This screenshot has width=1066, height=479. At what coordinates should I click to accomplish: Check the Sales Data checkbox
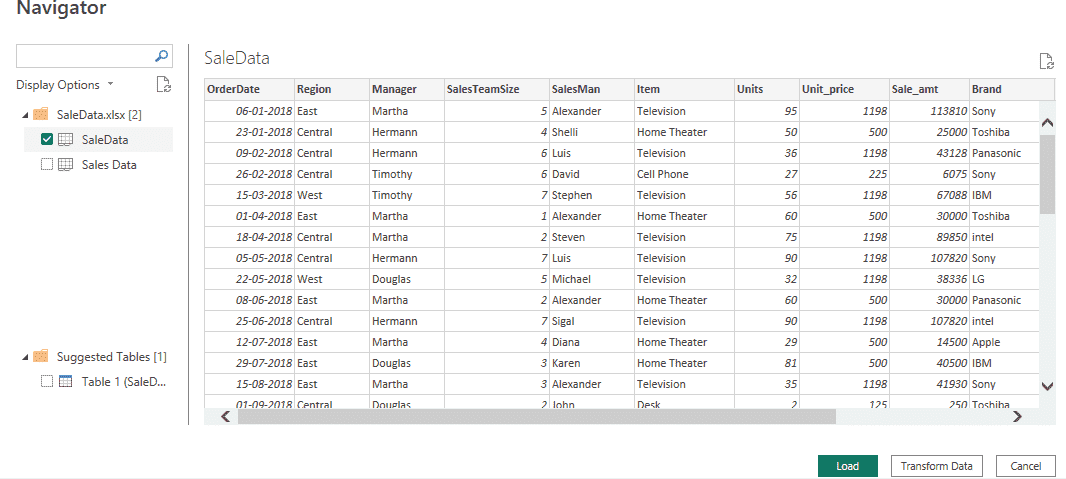pyautogui.click(x=47, y=165)
